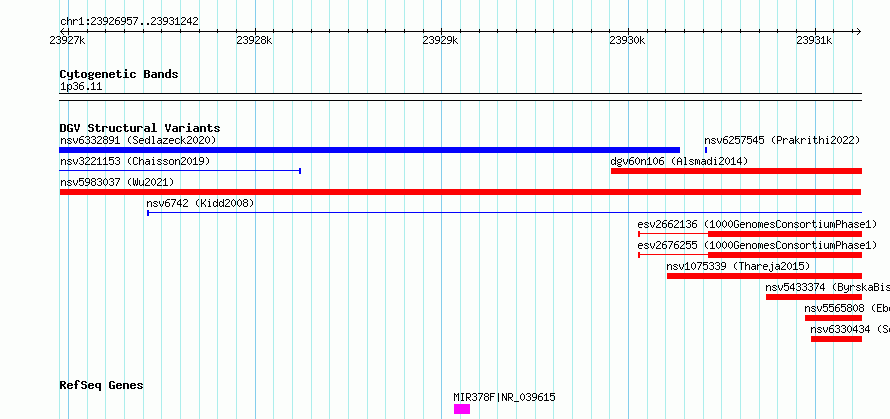Click the 23930k ruler tick label
890x419 pixels.
(627, 40)
